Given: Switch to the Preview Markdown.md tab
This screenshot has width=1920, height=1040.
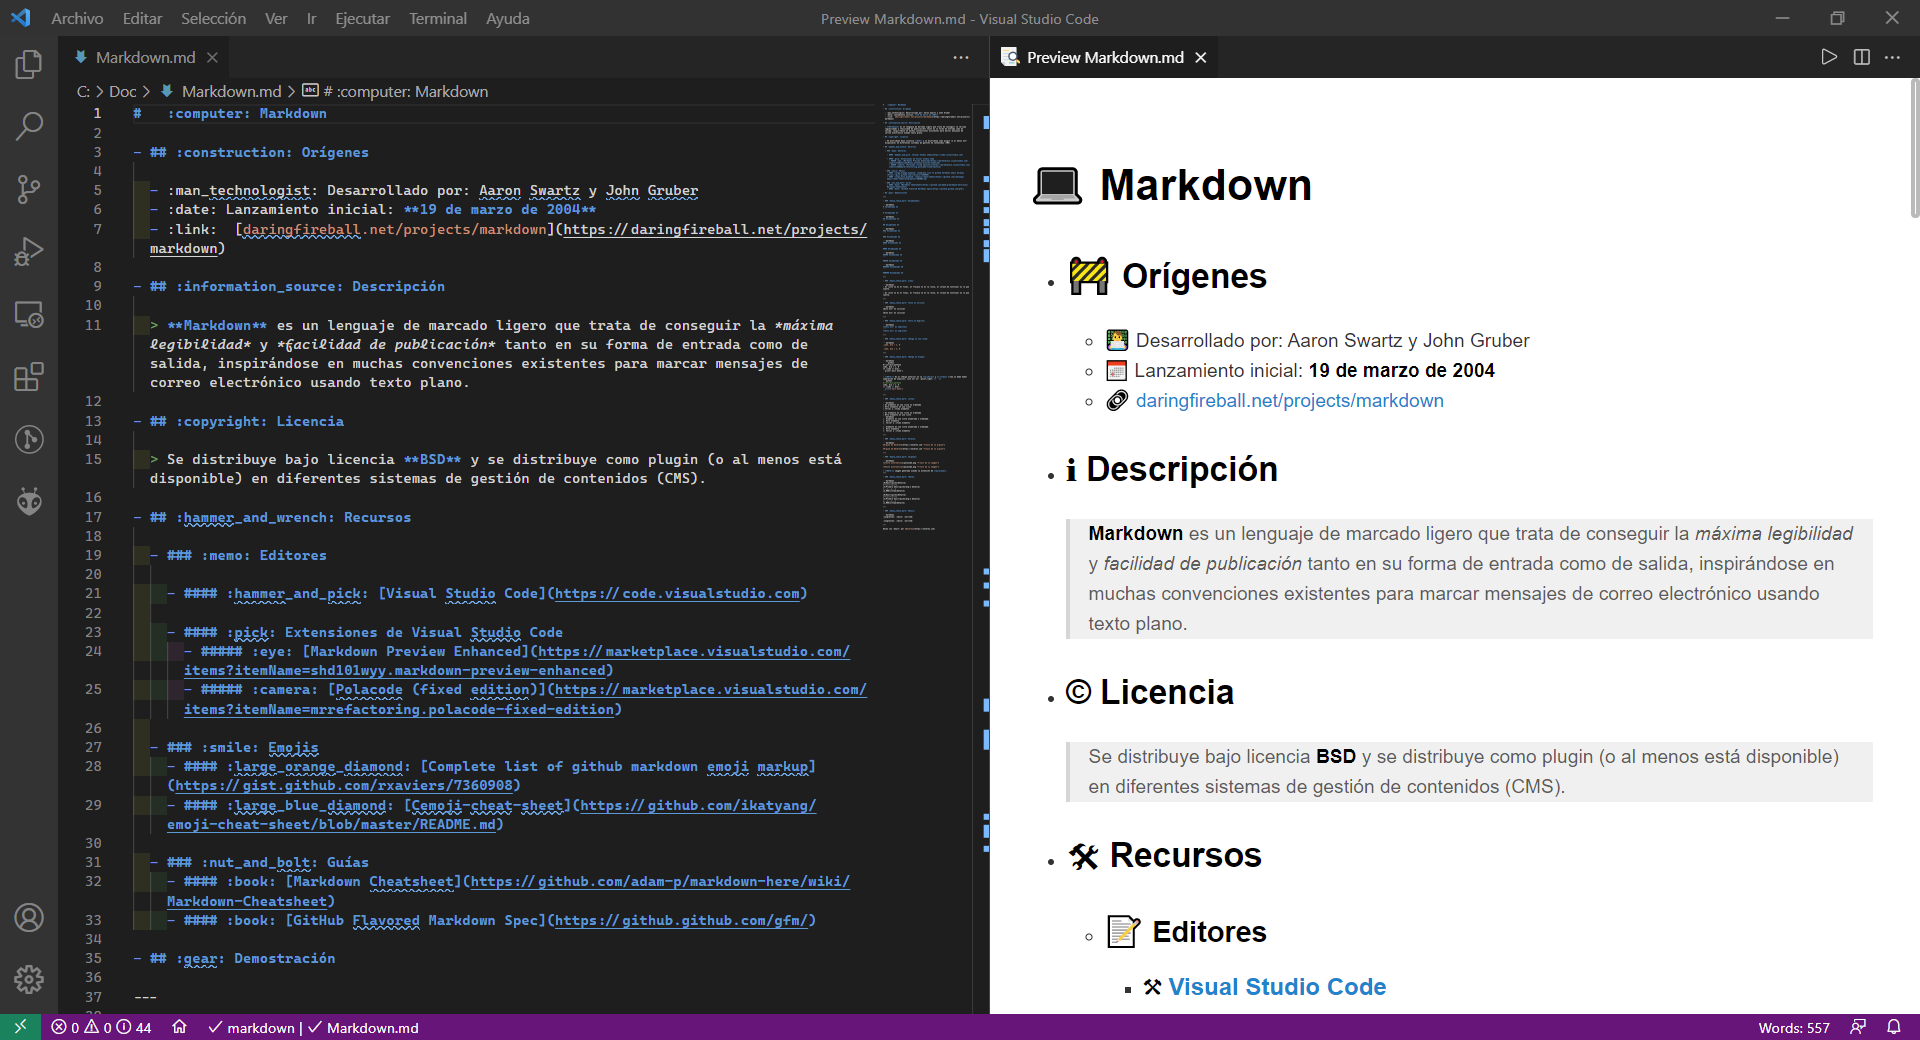Looking at the screenshot, I should [1104, 57].
